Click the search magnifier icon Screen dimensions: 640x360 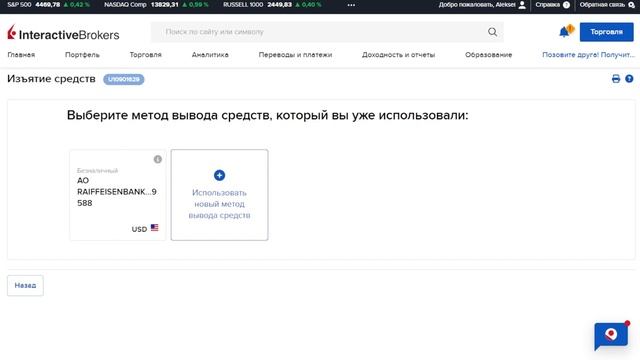(x=493, y=32)
